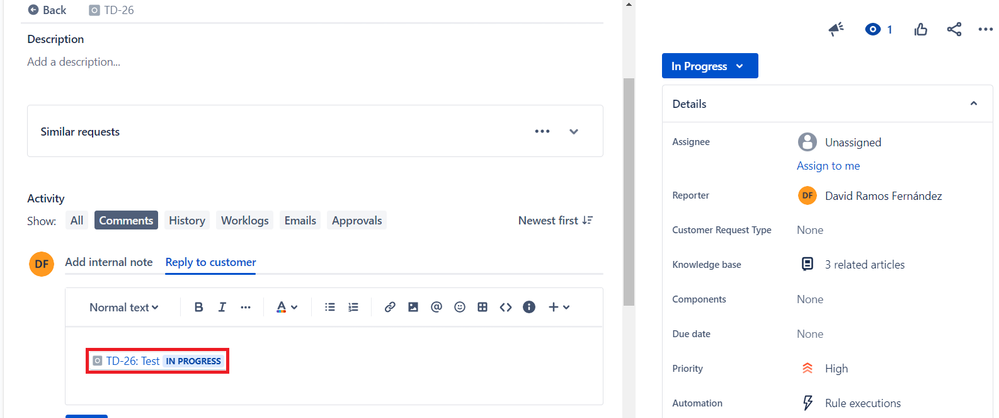The height and width of the screenshot is (418, 999).
Task: Insert an image attachment icon
Action: [x=413, y=308]
